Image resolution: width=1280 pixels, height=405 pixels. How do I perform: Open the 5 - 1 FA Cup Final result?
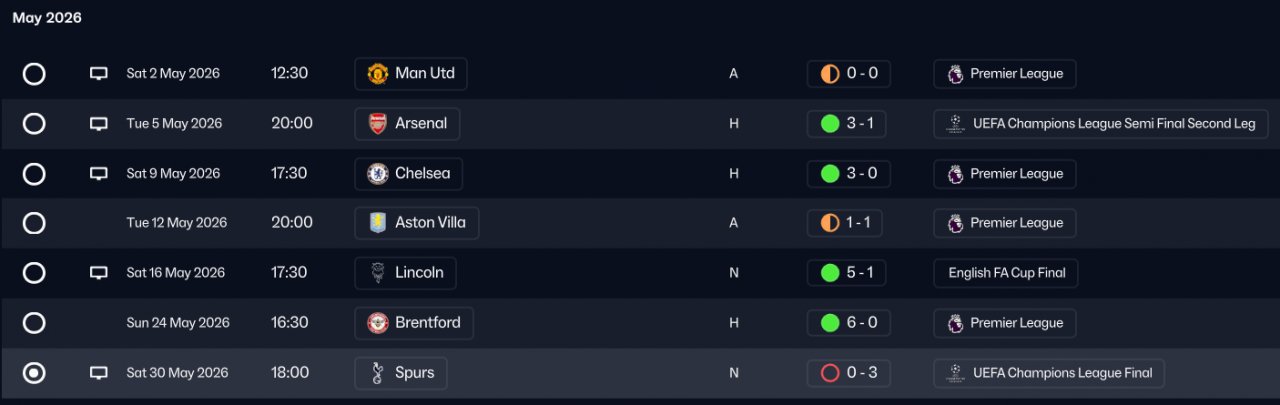847,273
